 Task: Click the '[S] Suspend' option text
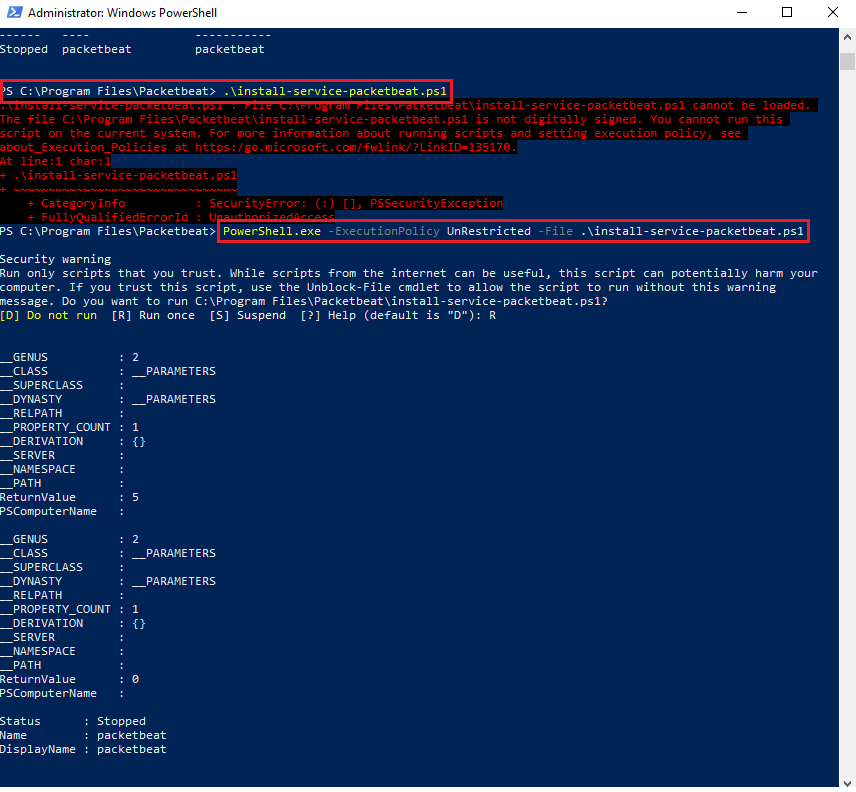tap(247, 315)
